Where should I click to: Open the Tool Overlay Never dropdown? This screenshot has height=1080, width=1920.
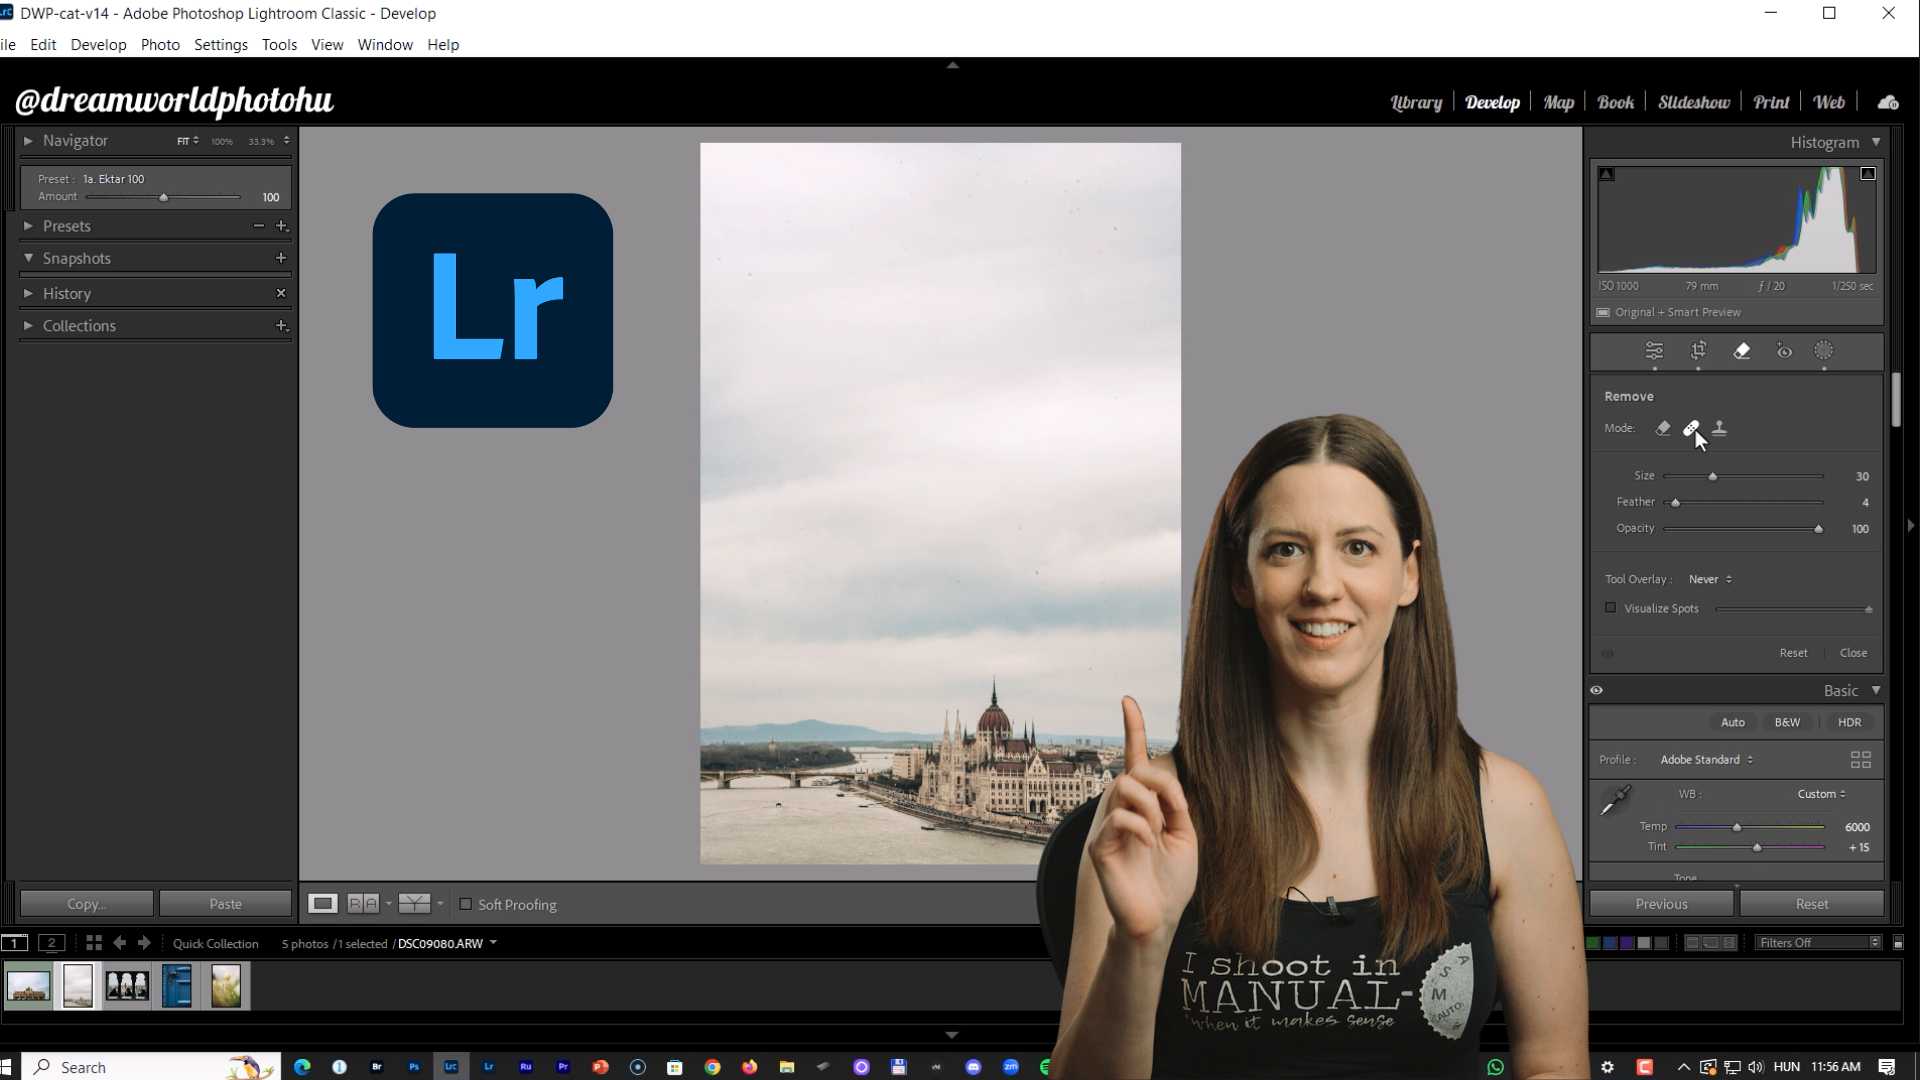tap(1710, 579)
